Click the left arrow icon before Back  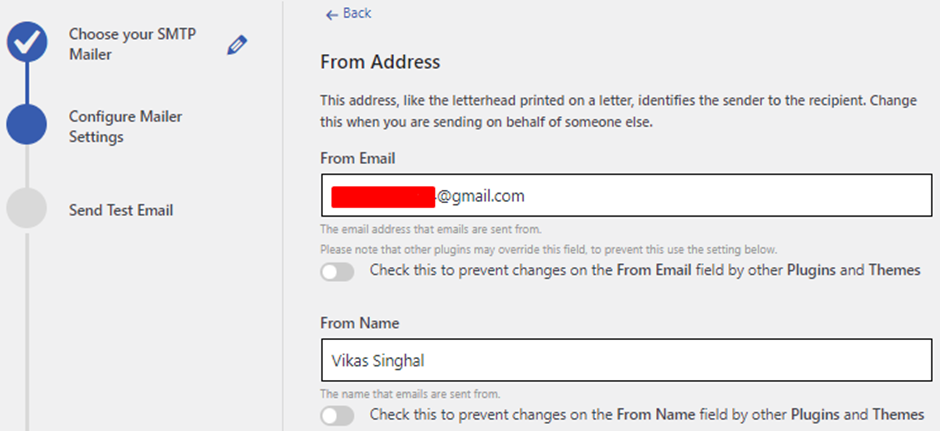coord(332,14)
